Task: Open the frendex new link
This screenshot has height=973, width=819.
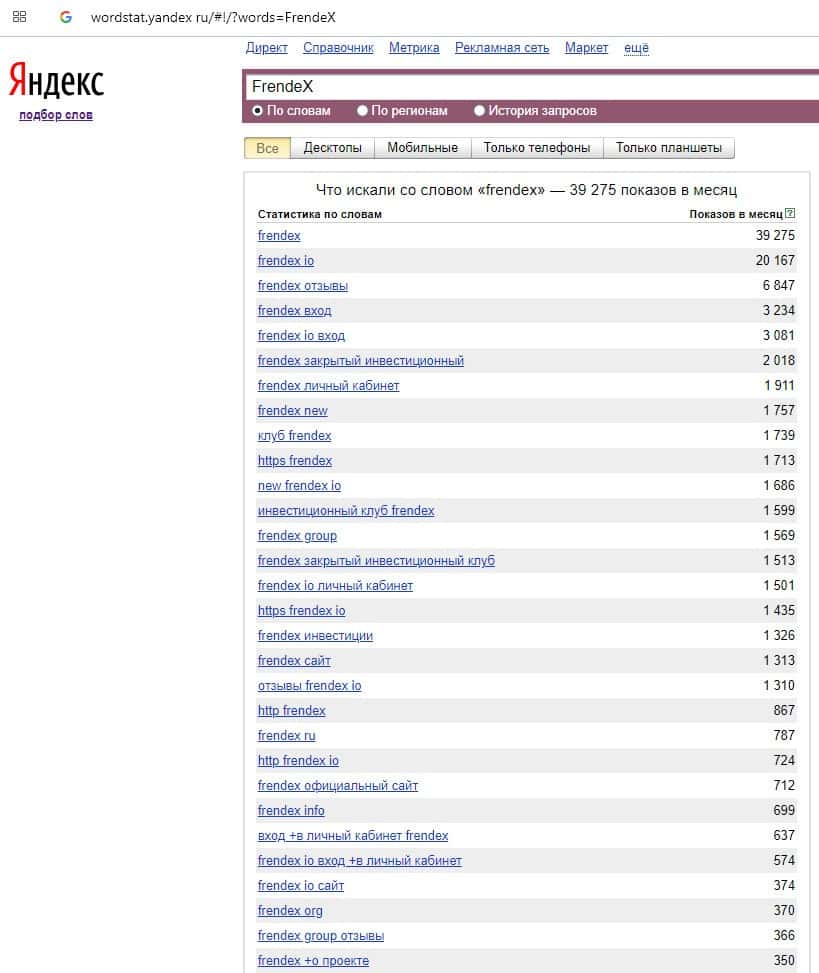Action: [293, 410]
